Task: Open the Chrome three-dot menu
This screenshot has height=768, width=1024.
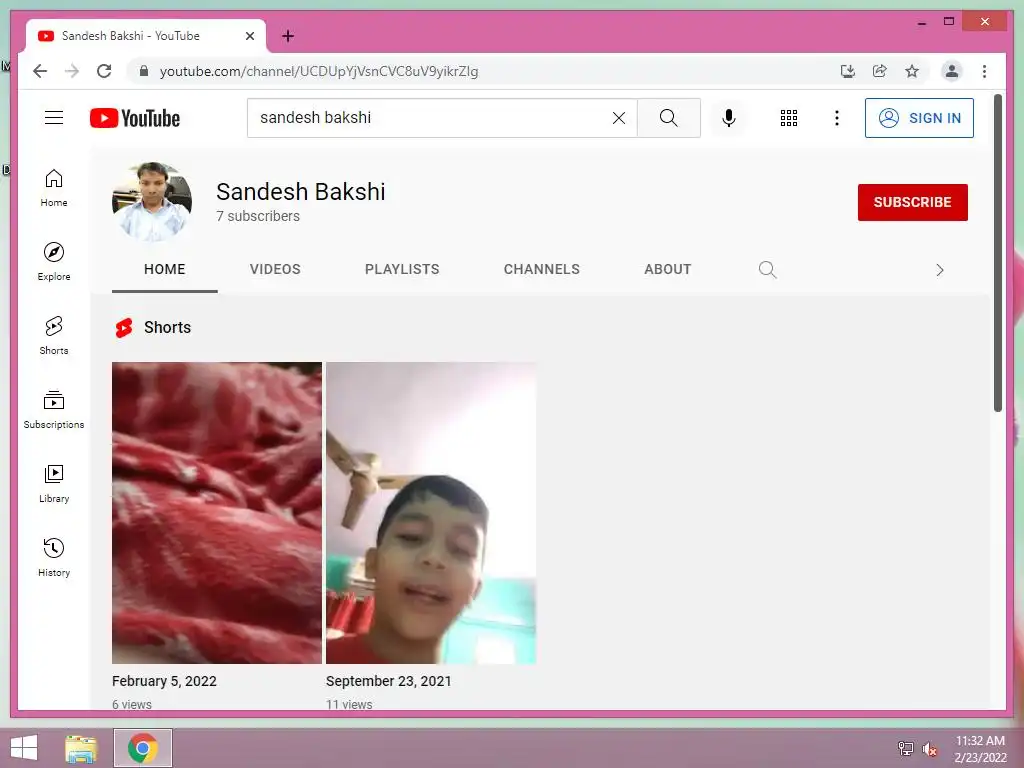Action: (984, 71)
